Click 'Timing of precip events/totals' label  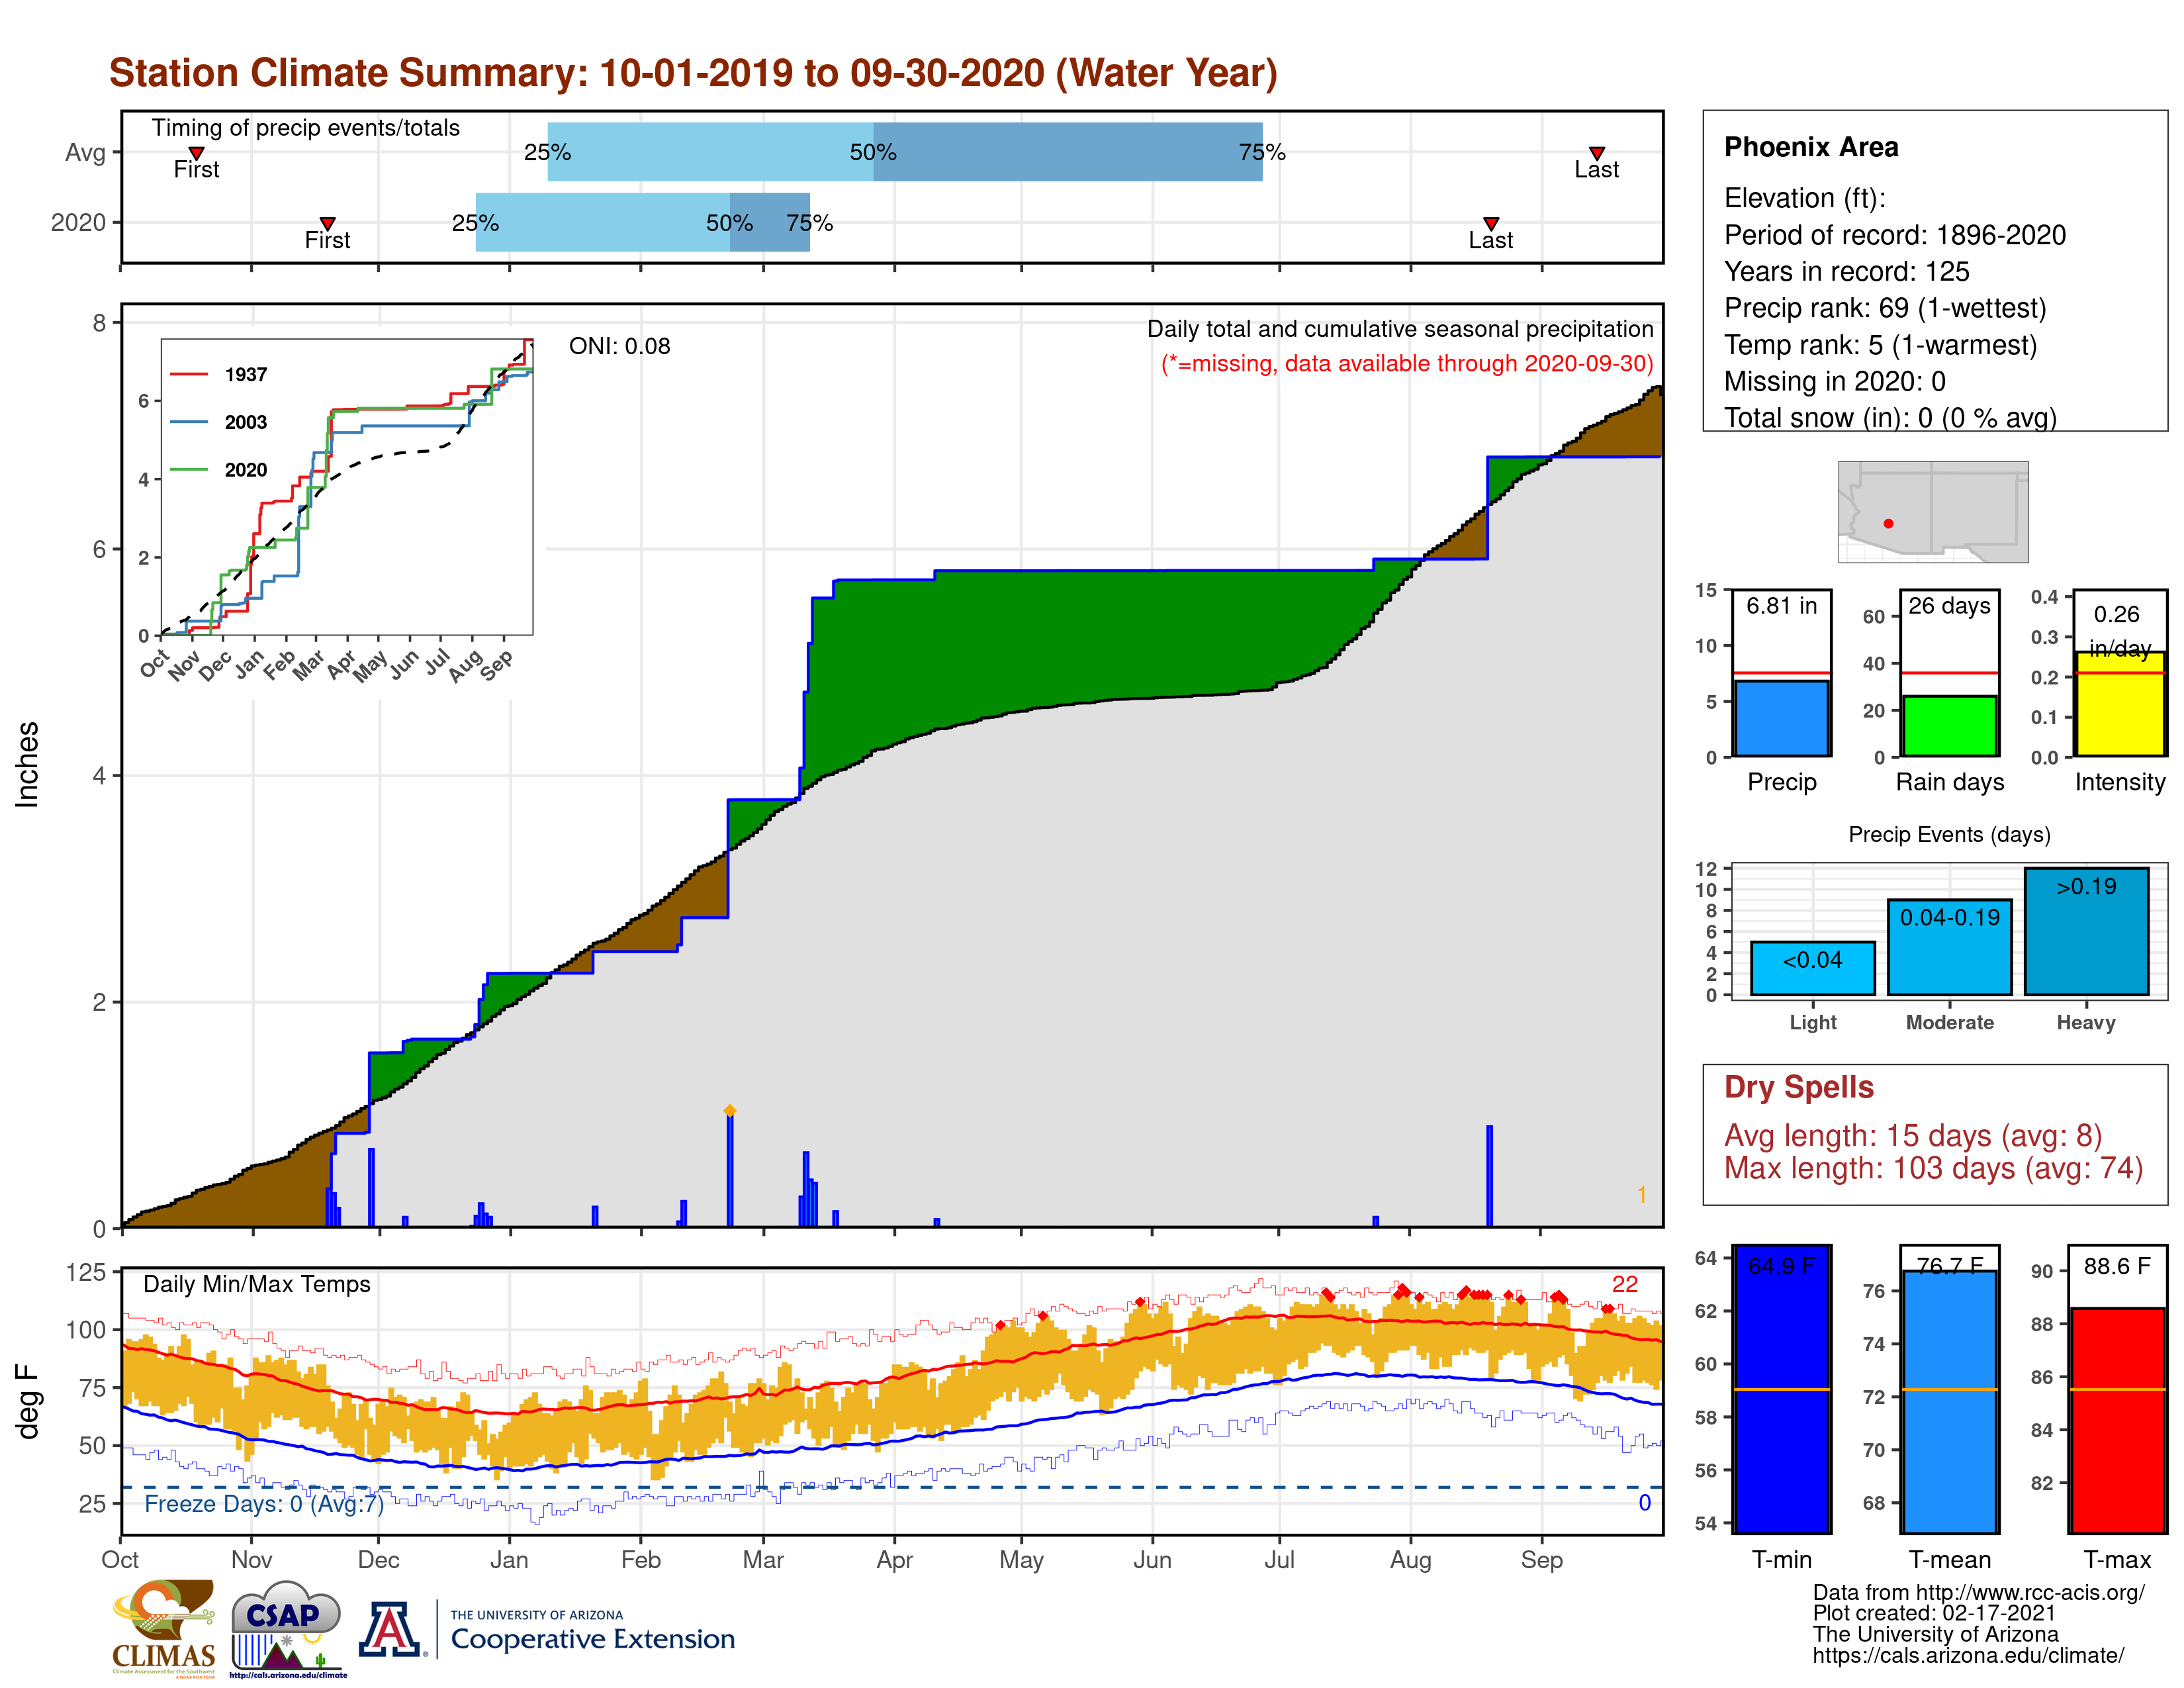(305, 128)
